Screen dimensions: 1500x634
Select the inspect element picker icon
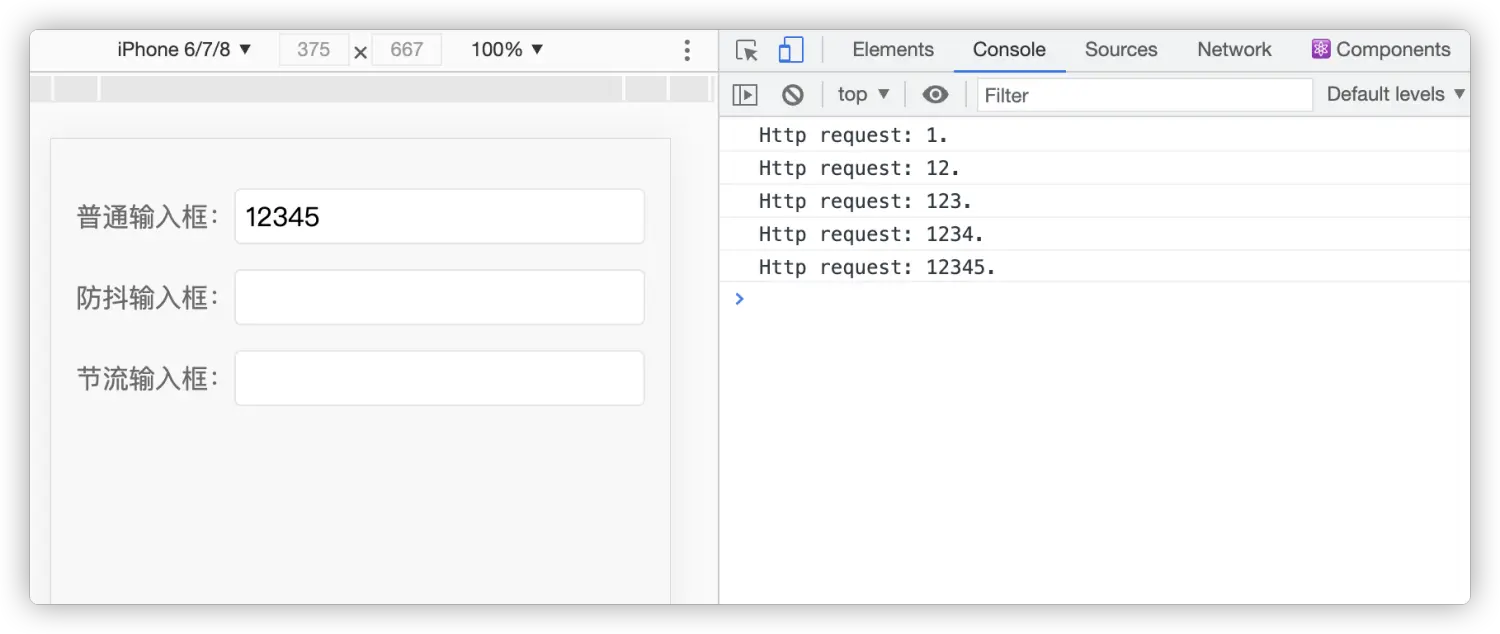[746, 50]
